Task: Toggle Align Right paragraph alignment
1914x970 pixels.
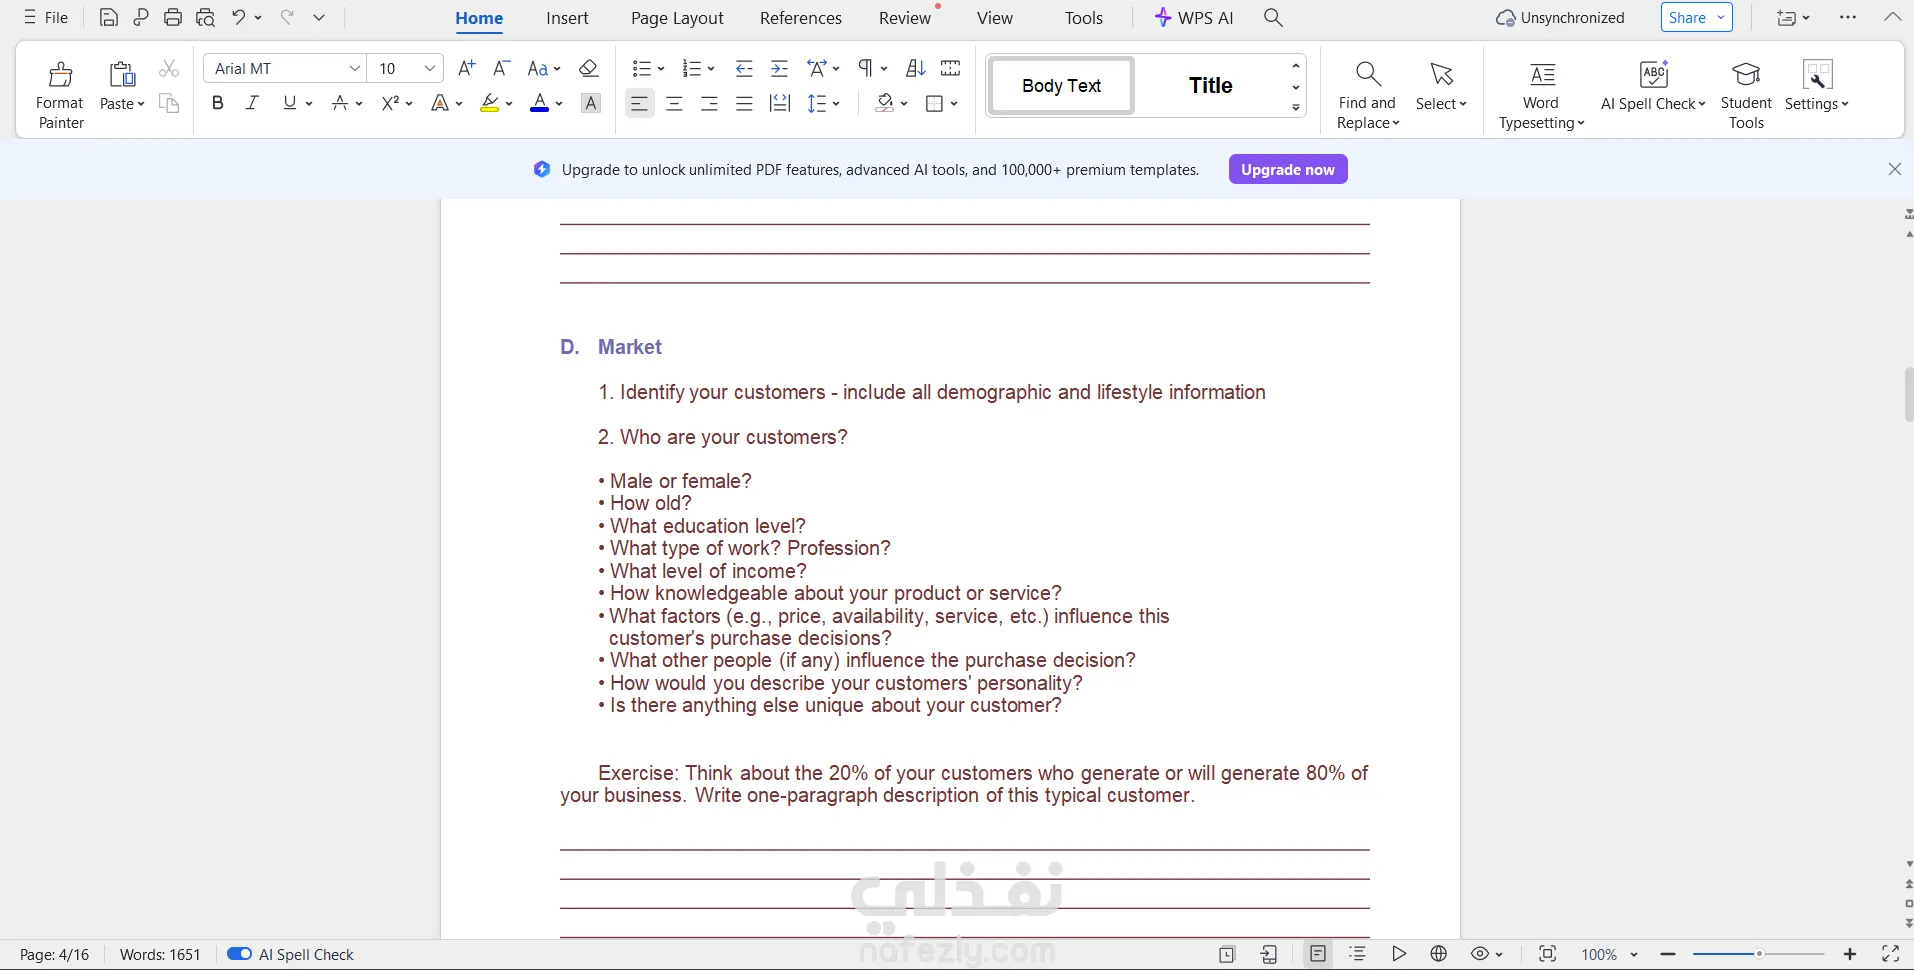Action: pyautogui.click(x=710, y=103)
